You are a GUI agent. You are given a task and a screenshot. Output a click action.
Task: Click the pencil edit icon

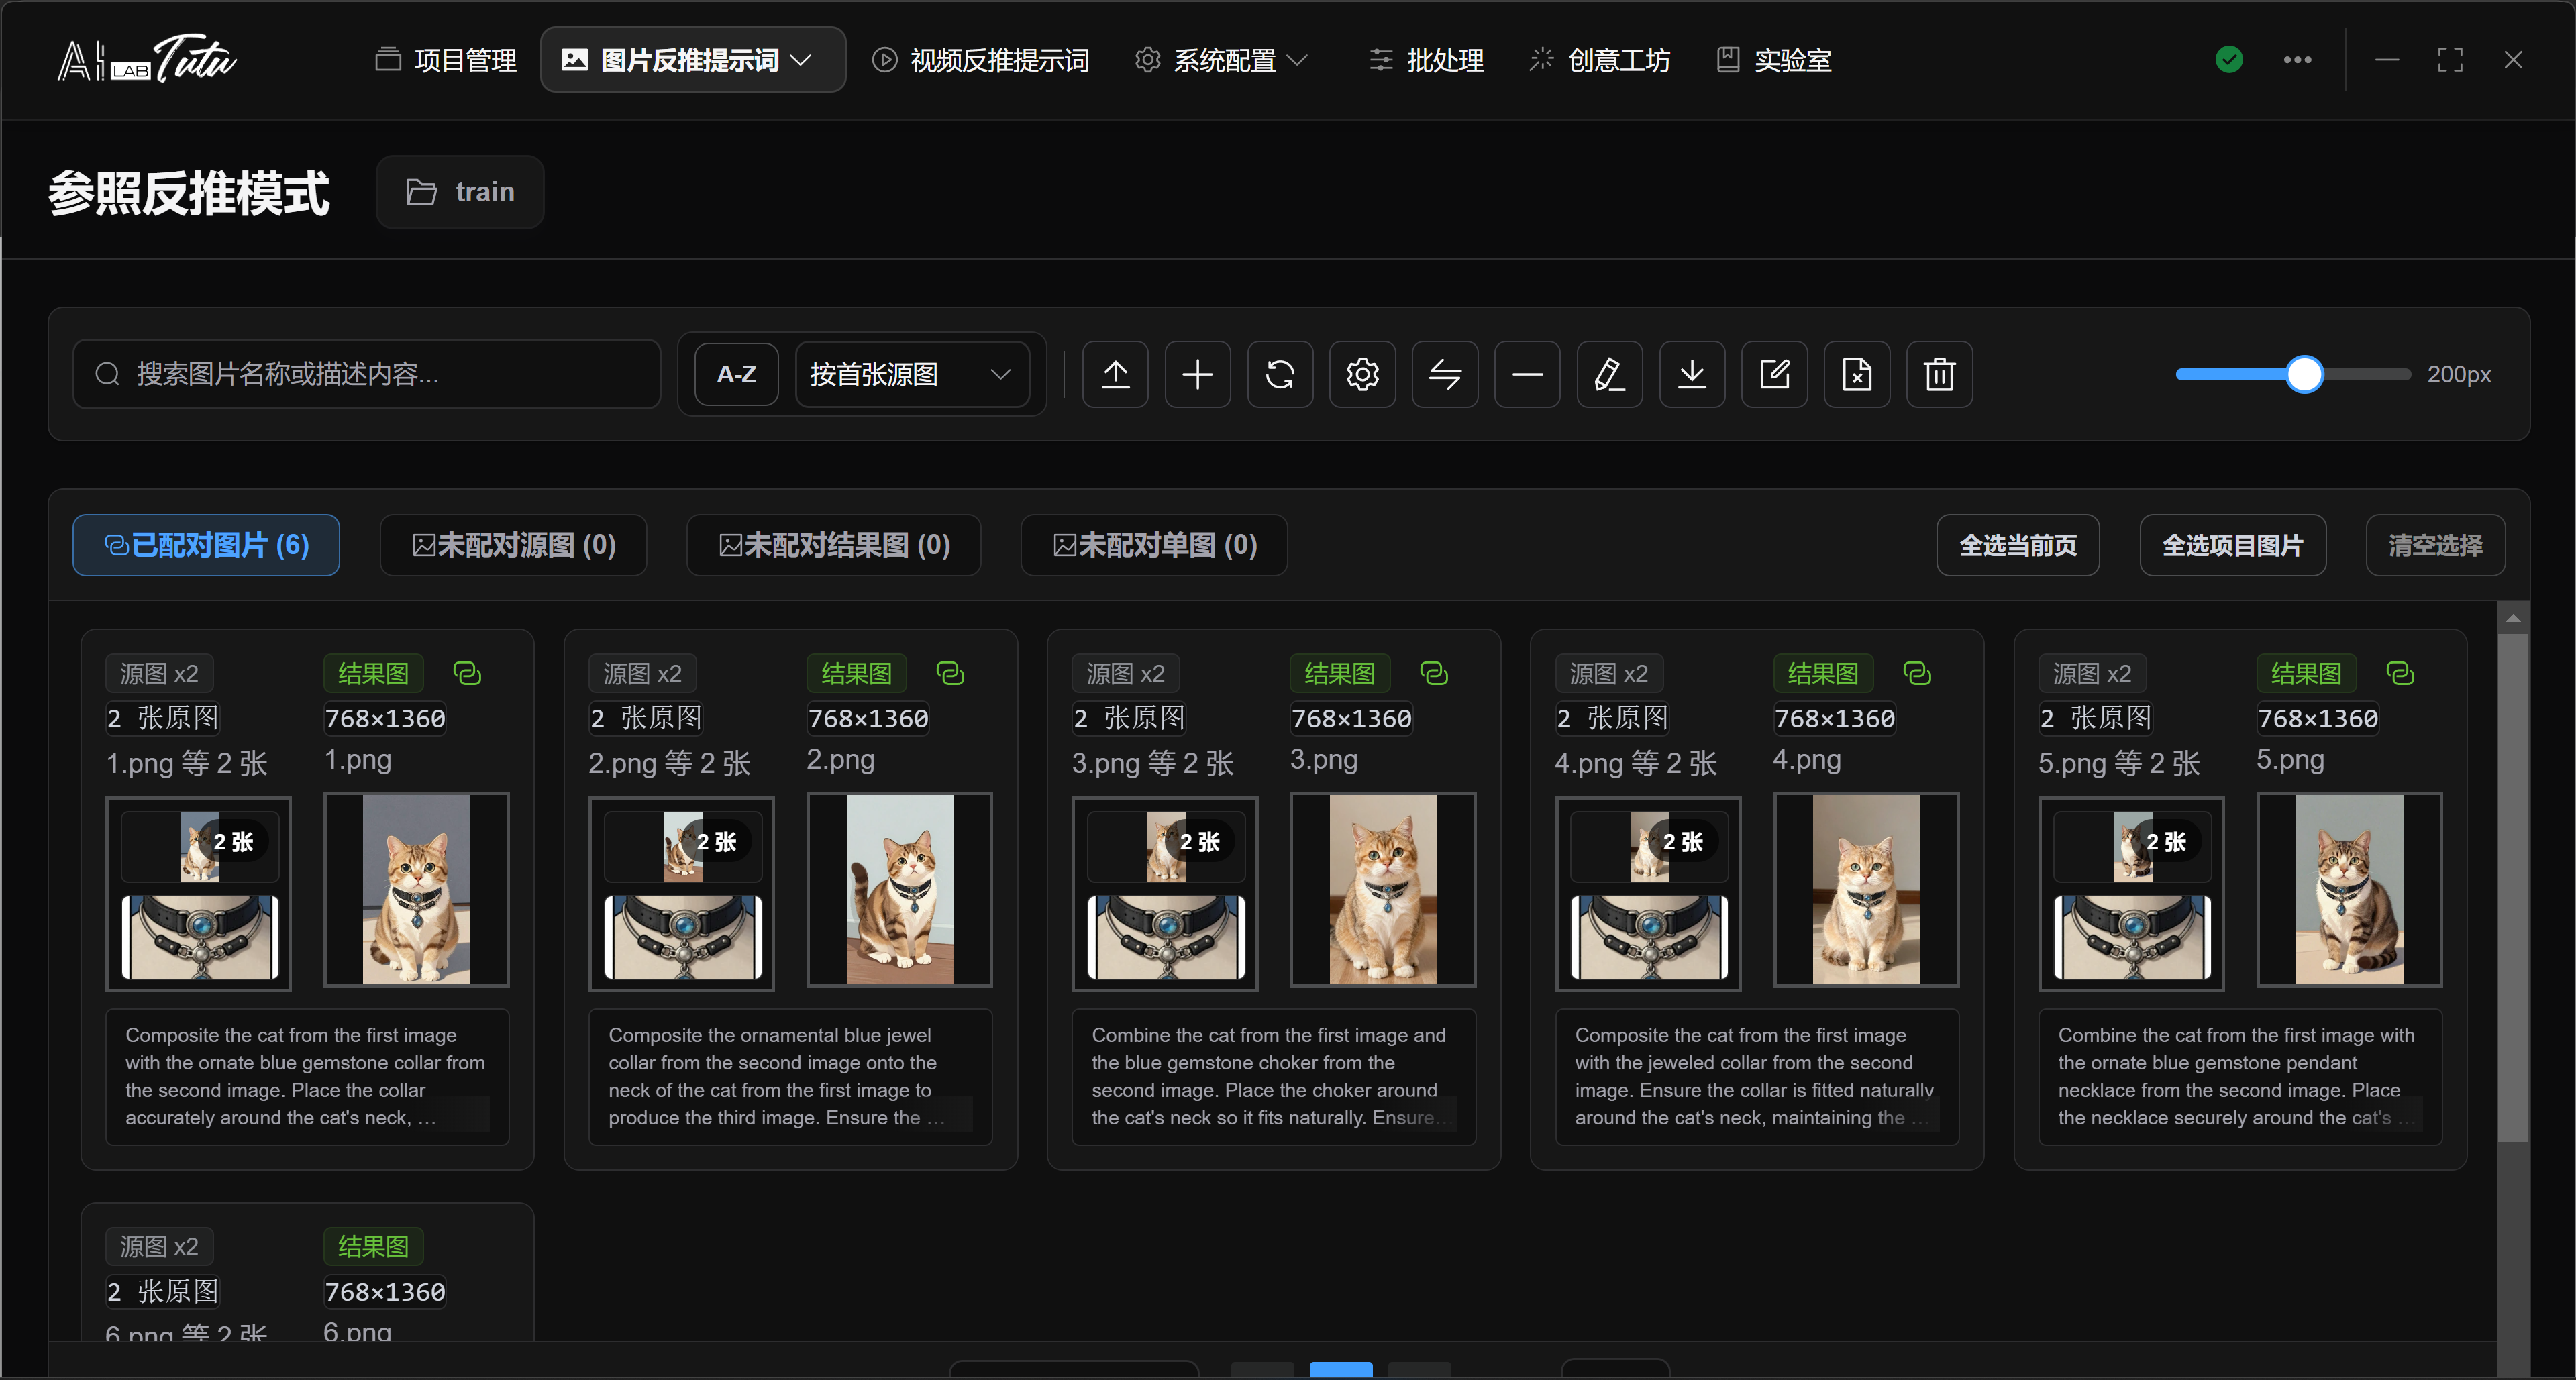pos(1609,375)
